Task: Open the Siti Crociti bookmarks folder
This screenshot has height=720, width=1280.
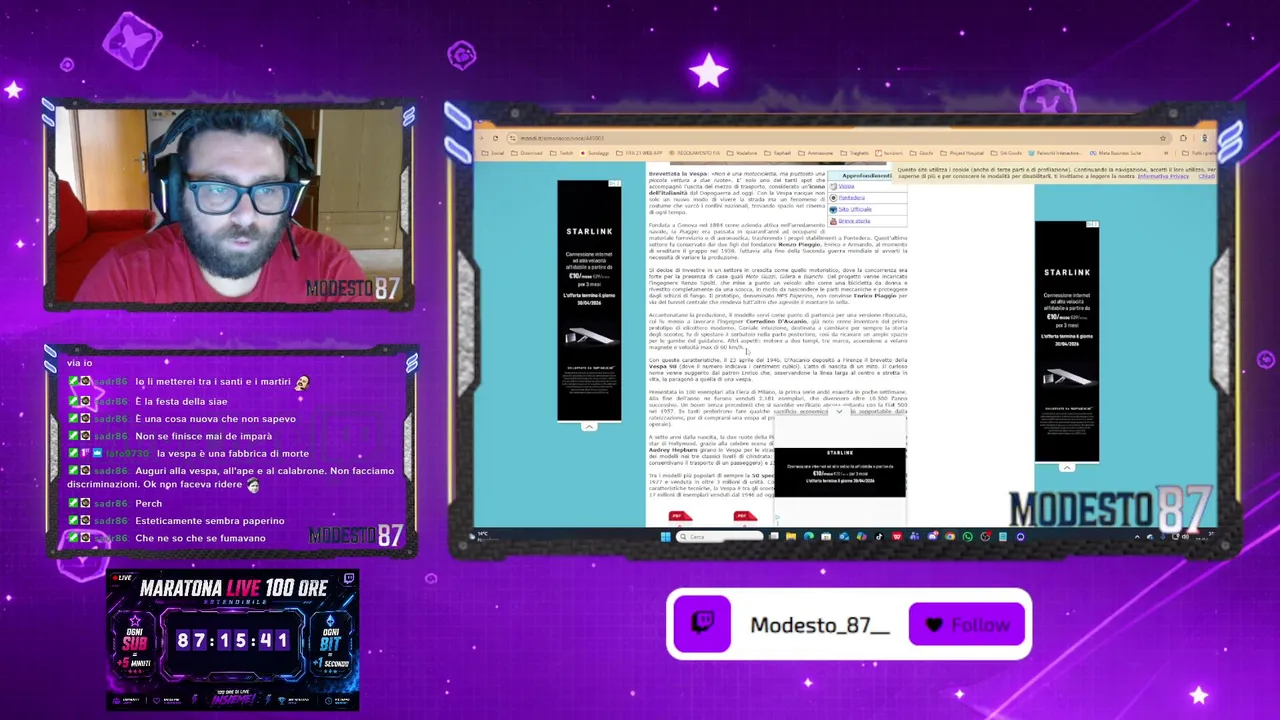Action: click(1006, 153)
